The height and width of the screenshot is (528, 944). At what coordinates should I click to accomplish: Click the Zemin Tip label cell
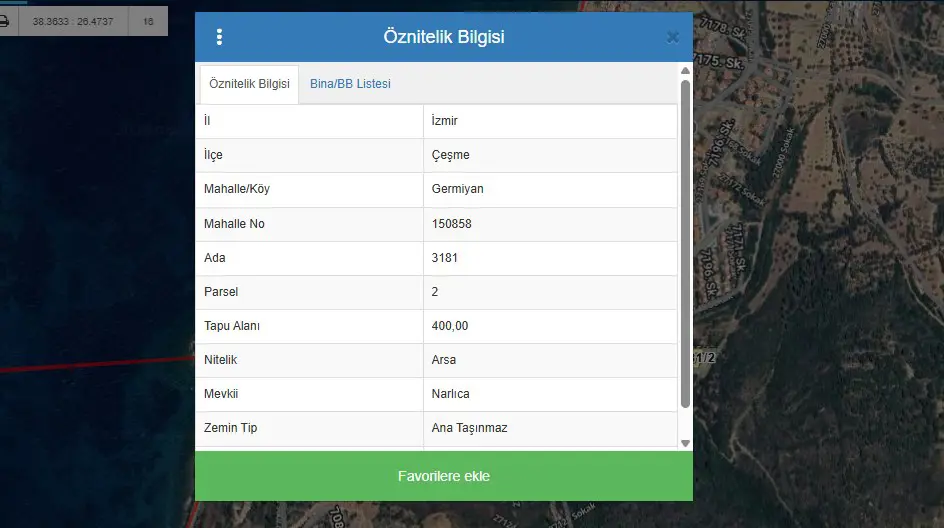309,429
